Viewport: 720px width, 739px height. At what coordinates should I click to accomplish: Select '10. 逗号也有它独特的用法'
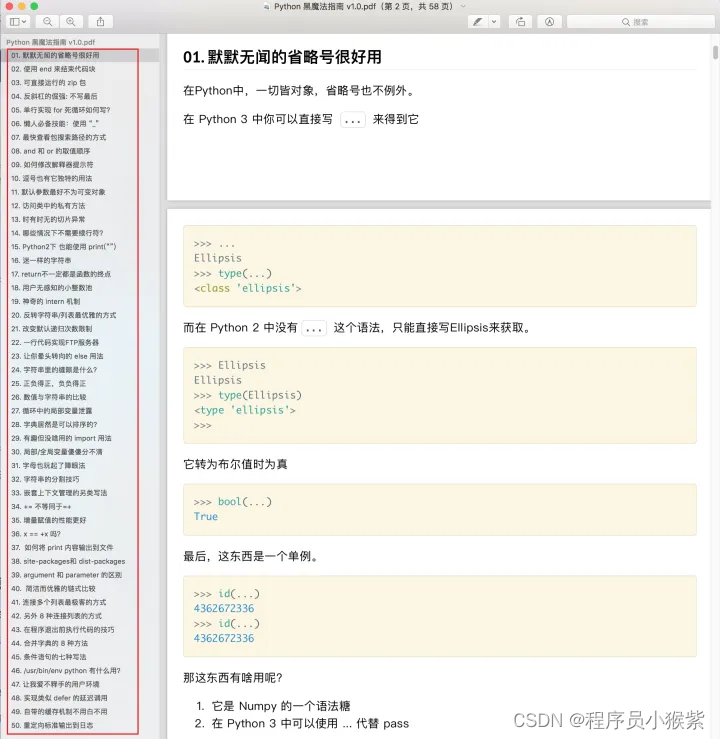coord(52,178)
